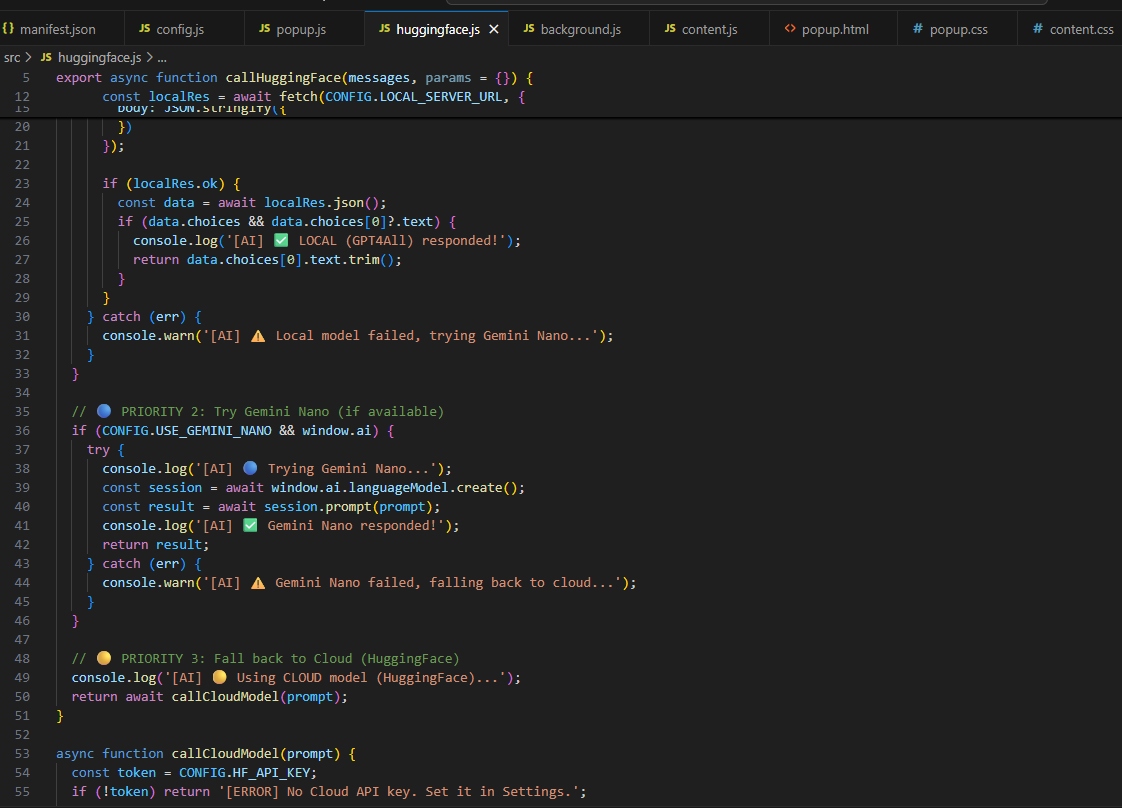This screenshot has height=808, width=1122.
Task: Open the popup.css tab
Action: pos(958,29)
